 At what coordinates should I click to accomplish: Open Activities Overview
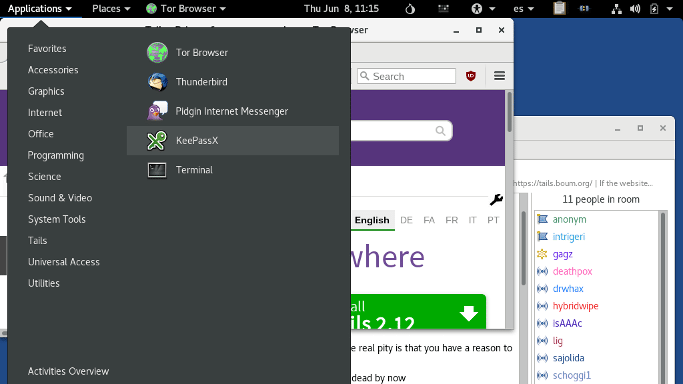coord(68,371)
